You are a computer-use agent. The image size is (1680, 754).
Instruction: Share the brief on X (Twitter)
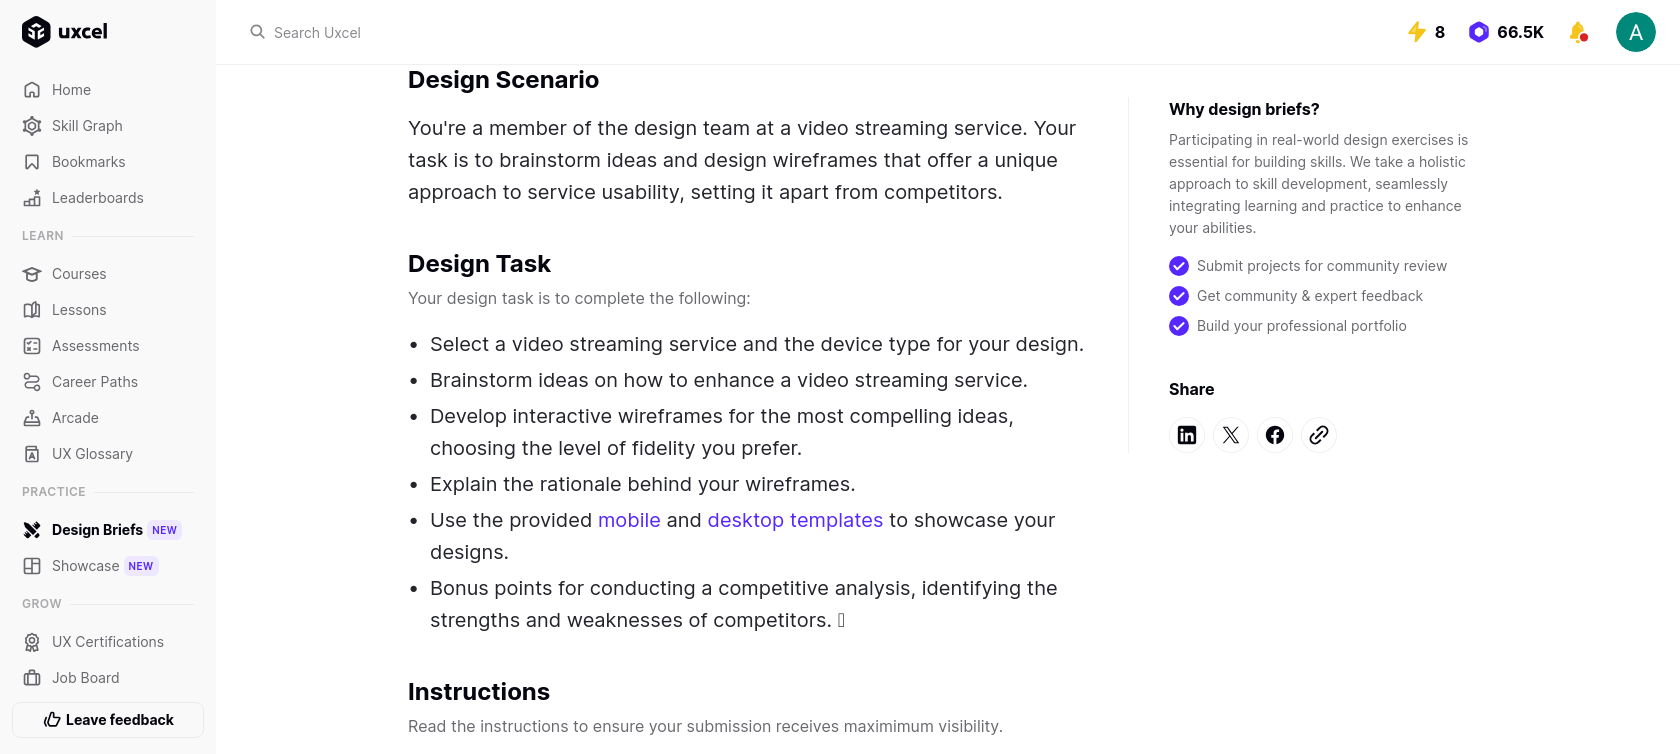1231,435
